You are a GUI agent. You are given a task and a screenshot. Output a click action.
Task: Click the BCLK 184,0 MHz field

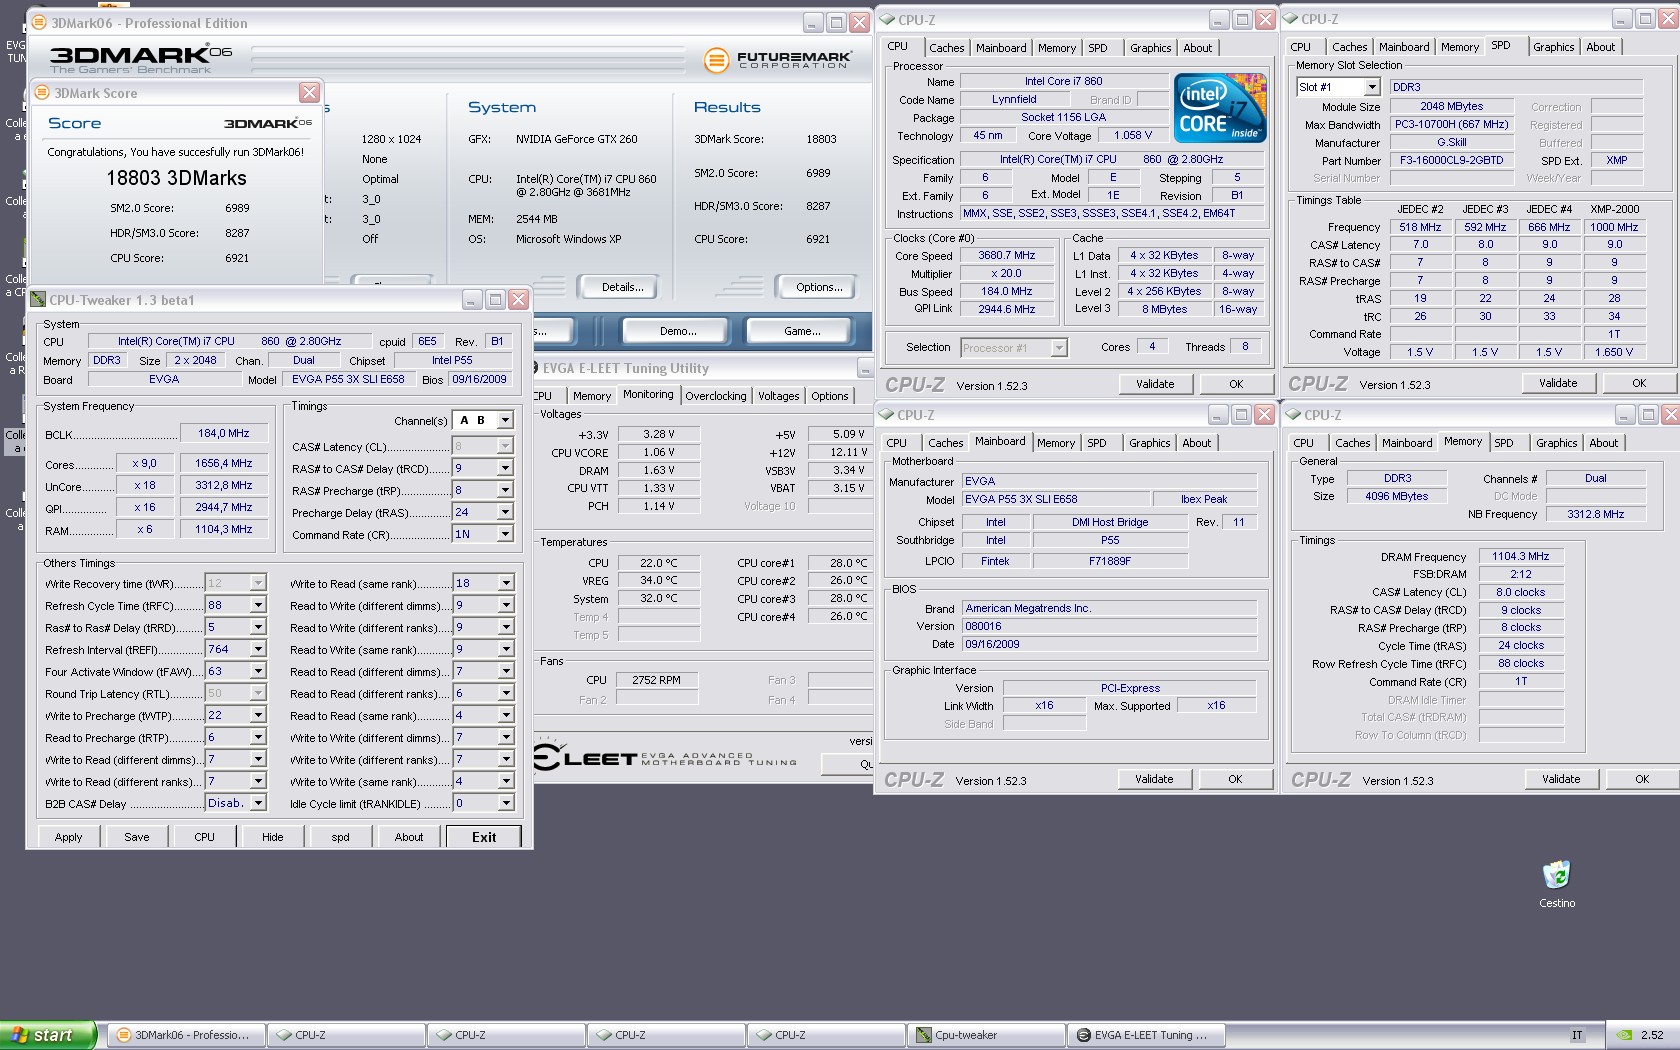[x=224, y=433]
